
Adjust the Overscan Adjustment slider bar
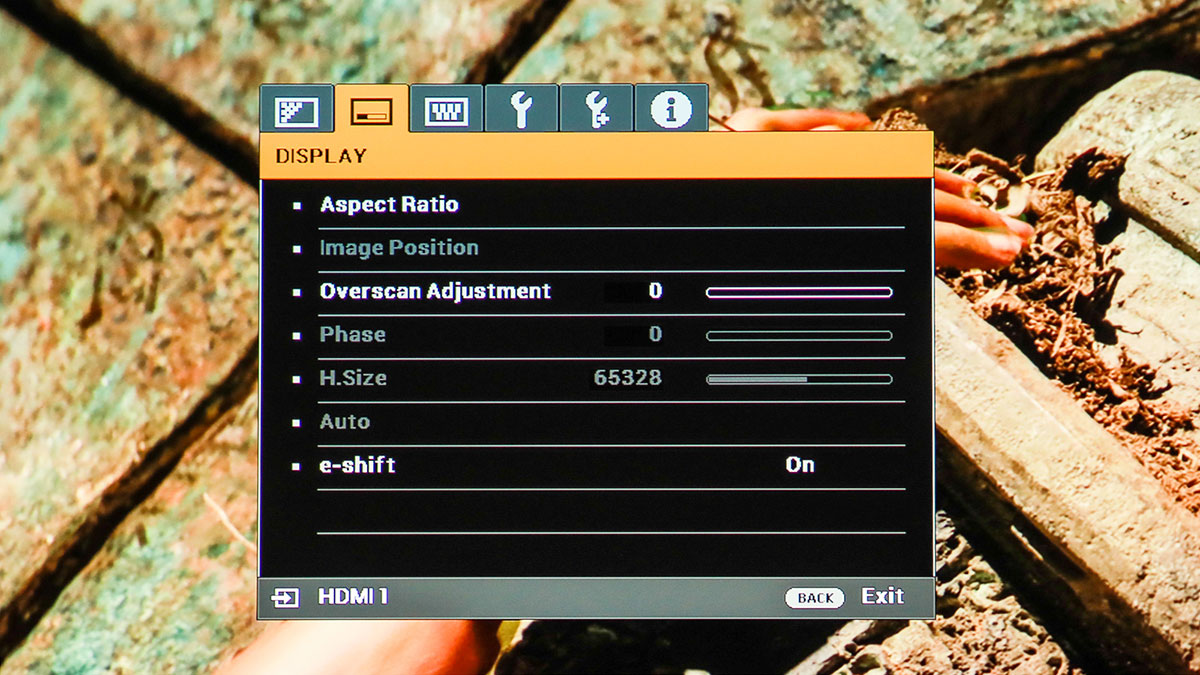pos(799,292)
